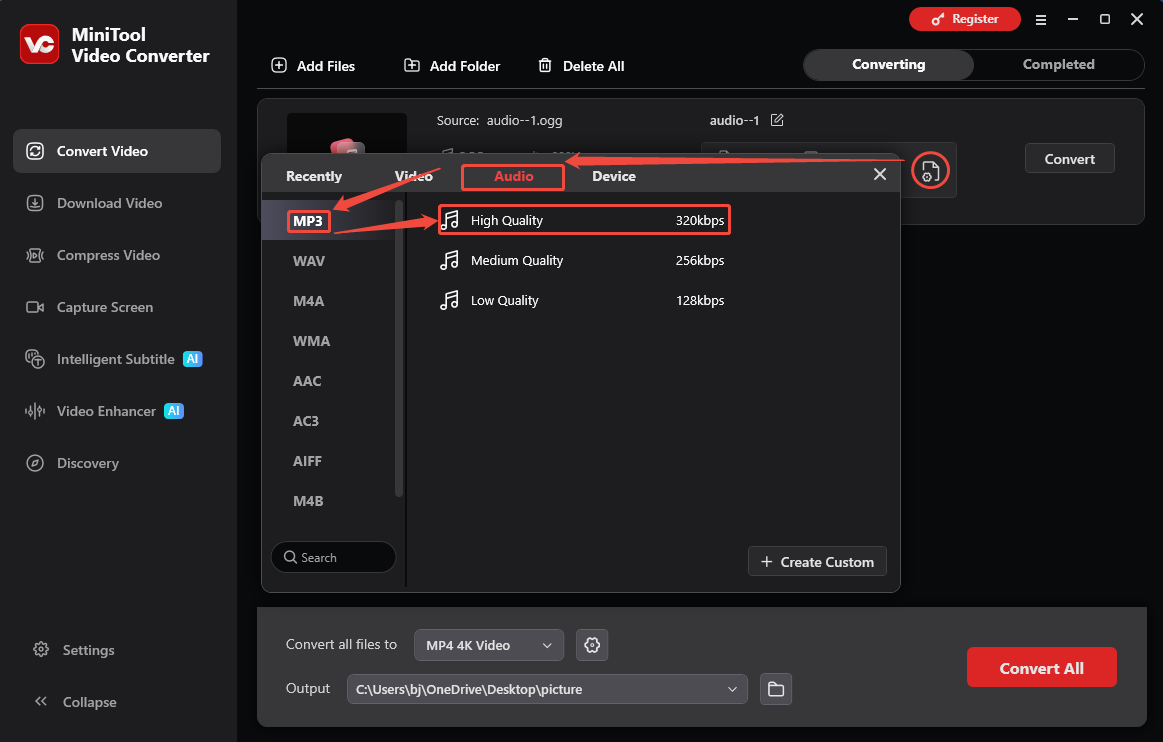Click the MiniTool Video Converter logo icon

pyautogui.click(x=39, y=44)
